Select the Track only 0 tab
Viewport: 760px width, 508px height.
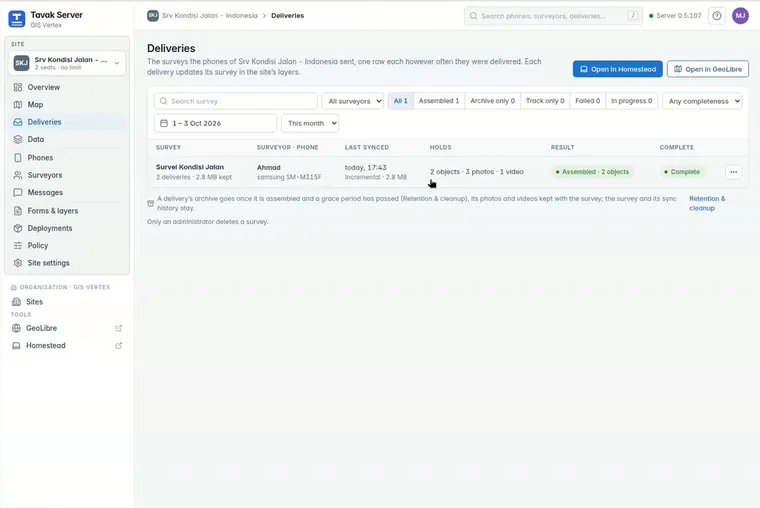(x=545, y=101)
